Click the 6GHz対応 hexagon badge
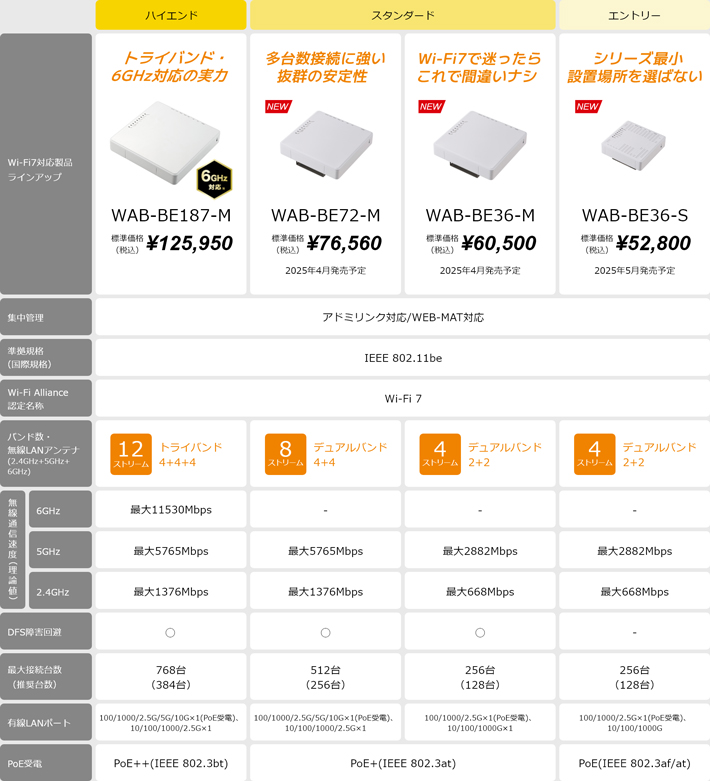The height and width of the screenshot is (781, 710). 214,179
